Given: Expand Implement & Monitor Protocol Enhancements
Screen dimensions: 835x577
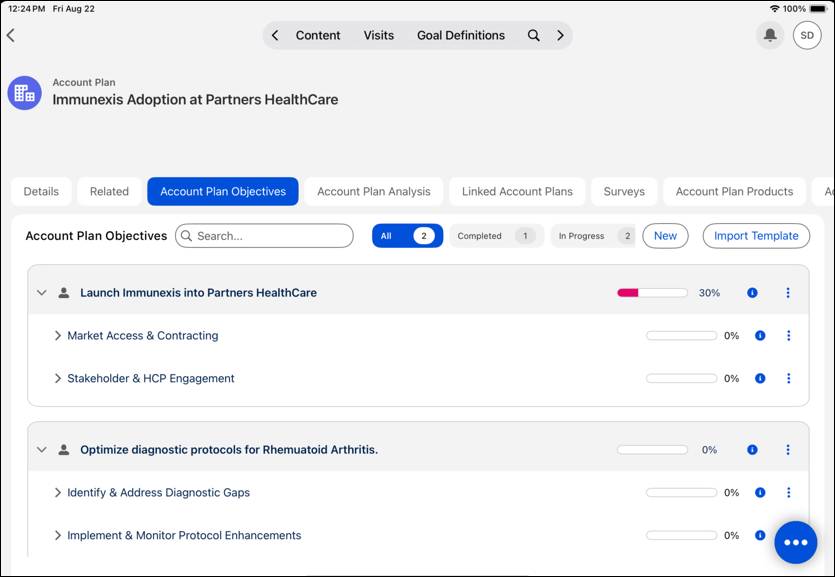Looking at the screenshot, I should click(58, 535).
